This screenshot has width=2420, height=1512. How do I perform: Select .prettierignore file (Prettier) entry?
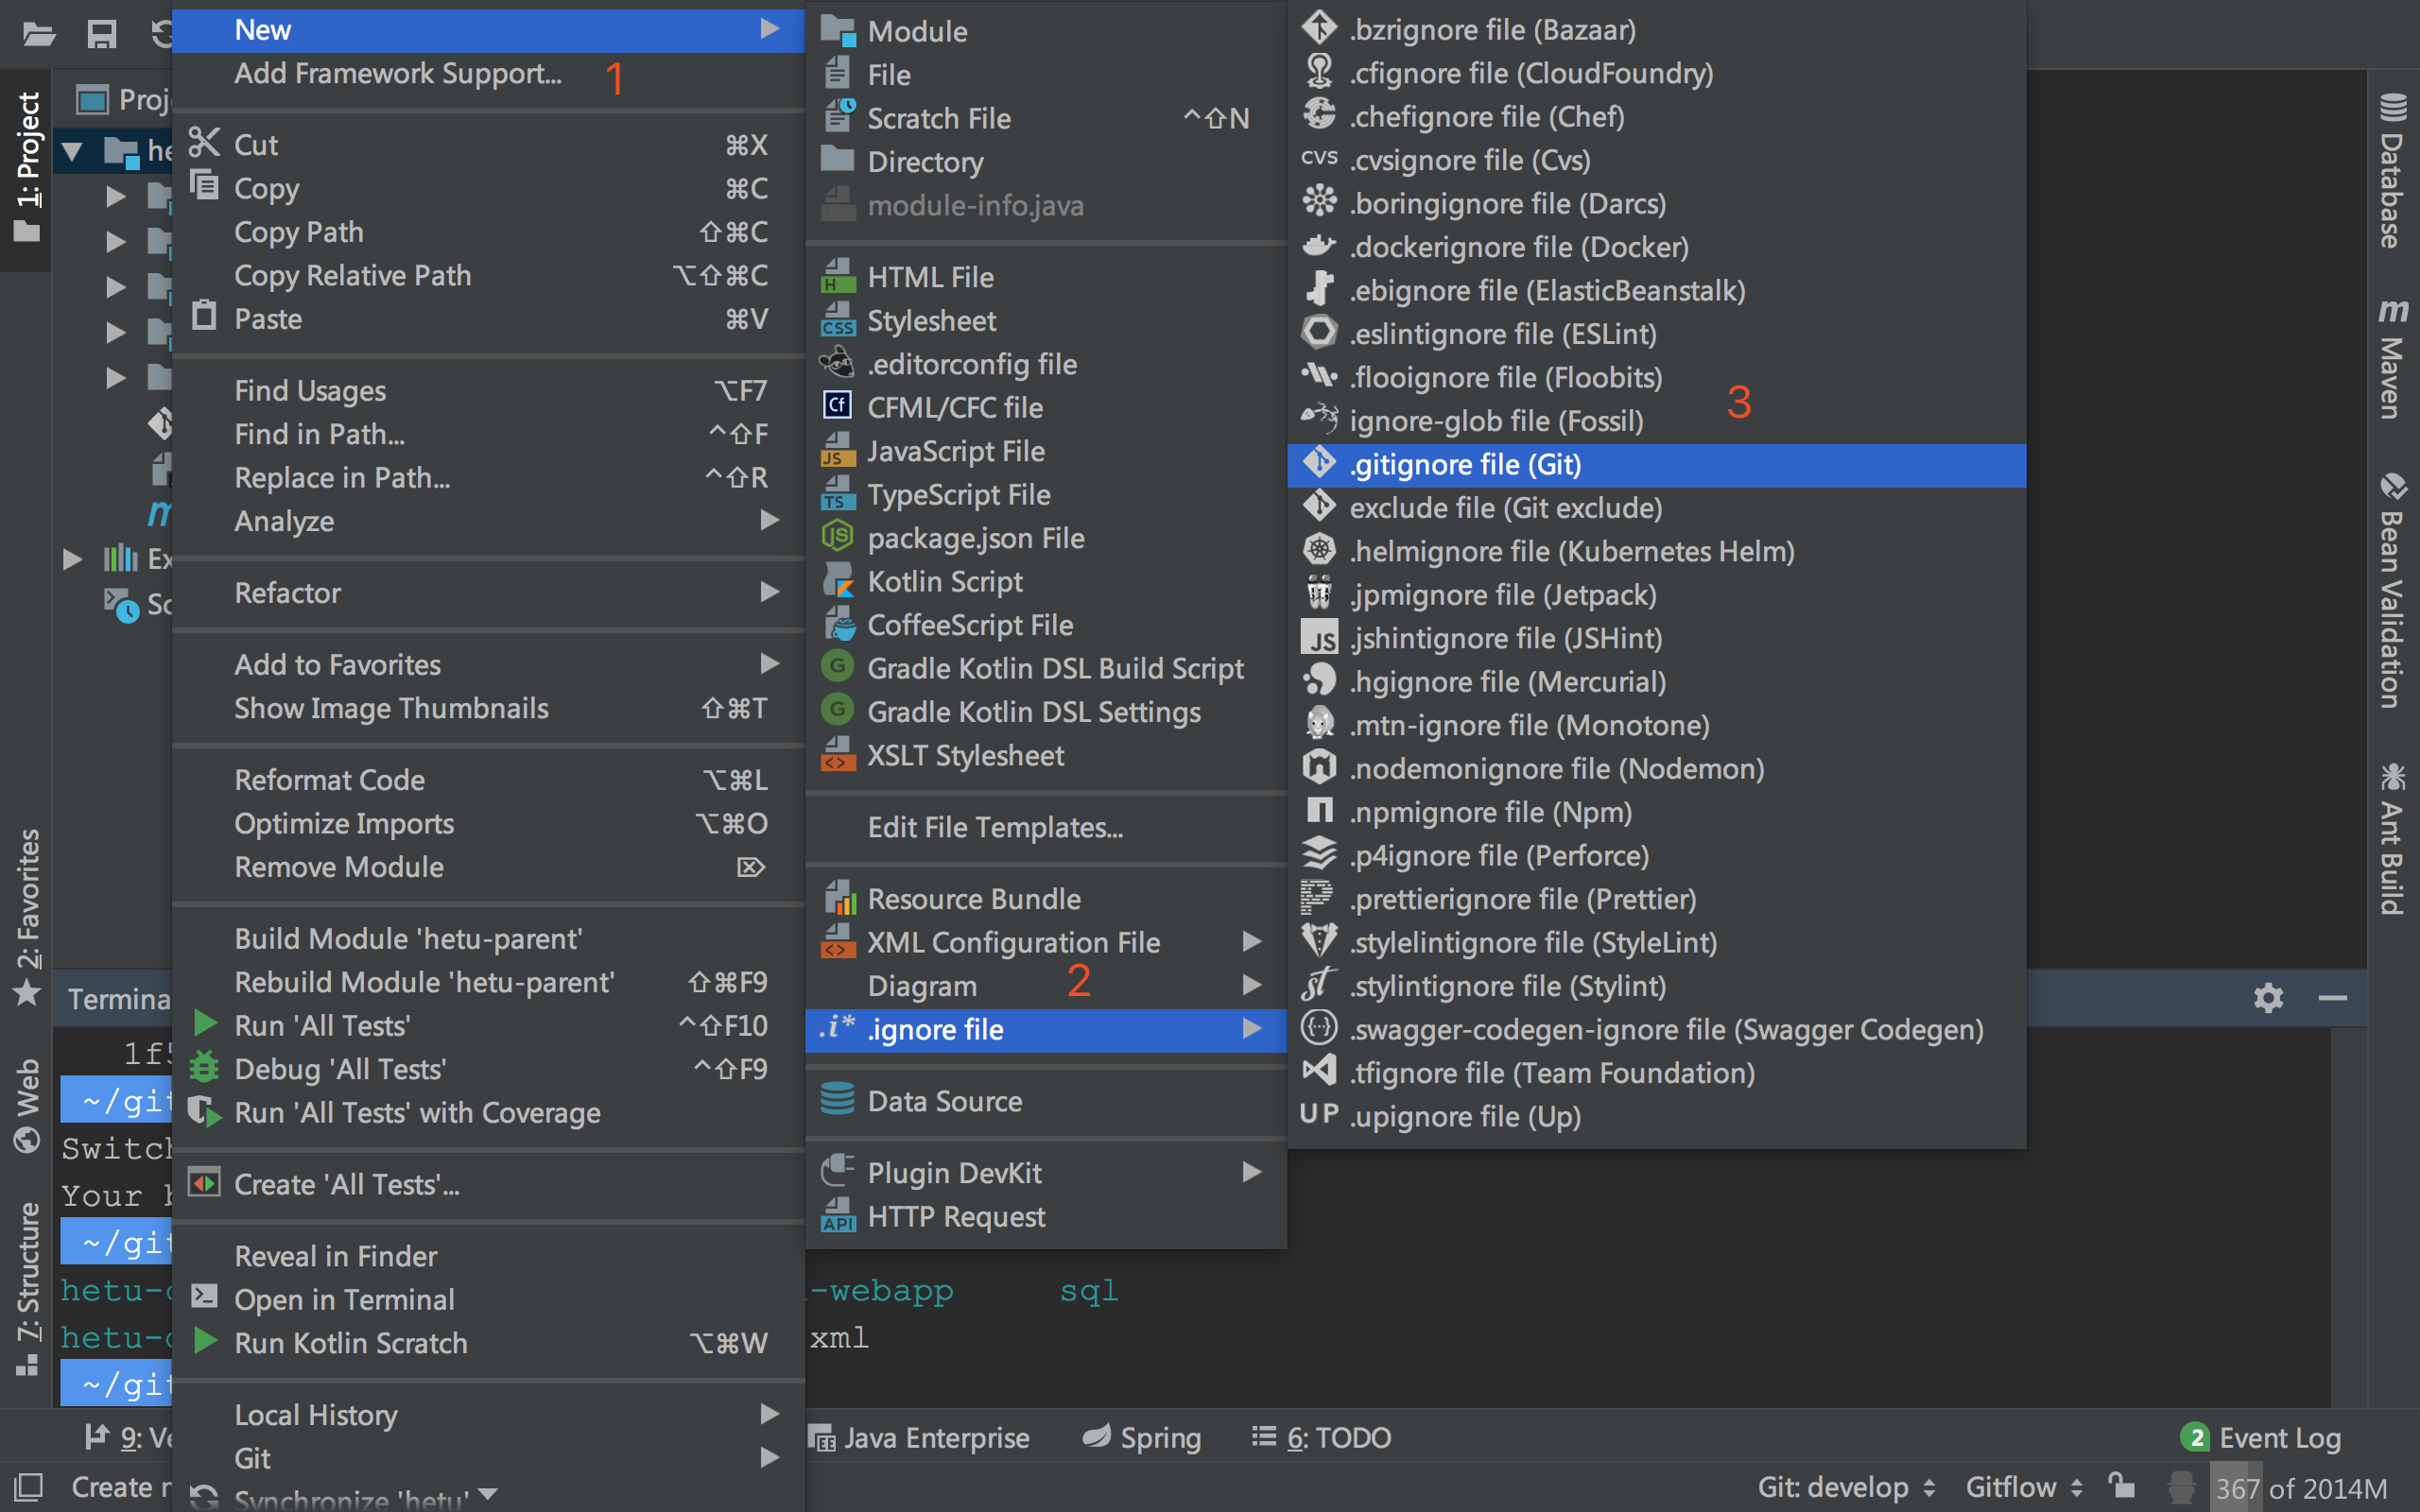point(1656,899)
